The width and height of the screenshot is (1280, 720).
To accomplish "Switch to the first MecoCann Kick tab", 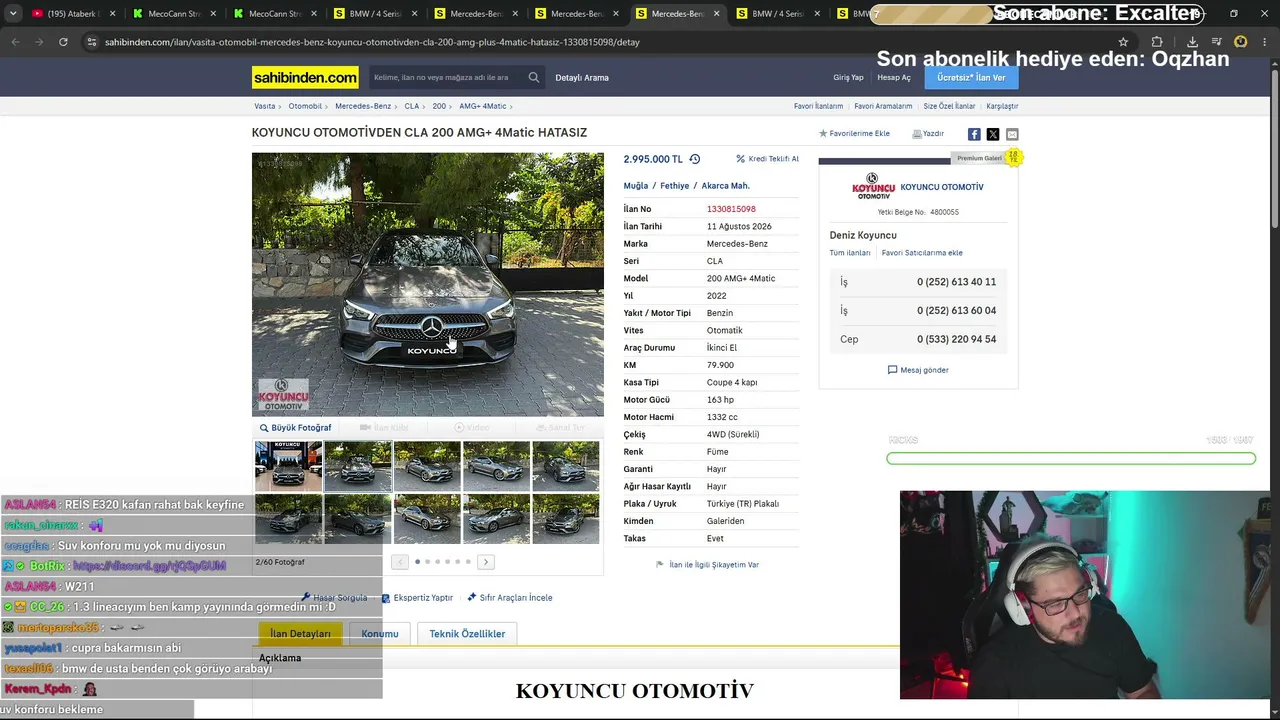I will [x=174, y=14].
